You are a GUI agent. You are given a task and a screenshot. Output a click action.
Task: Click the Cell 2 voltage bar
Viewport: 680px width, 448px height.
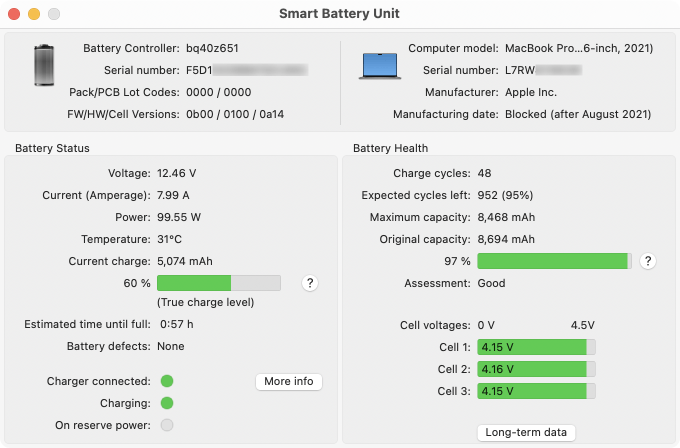pos(536,369)
